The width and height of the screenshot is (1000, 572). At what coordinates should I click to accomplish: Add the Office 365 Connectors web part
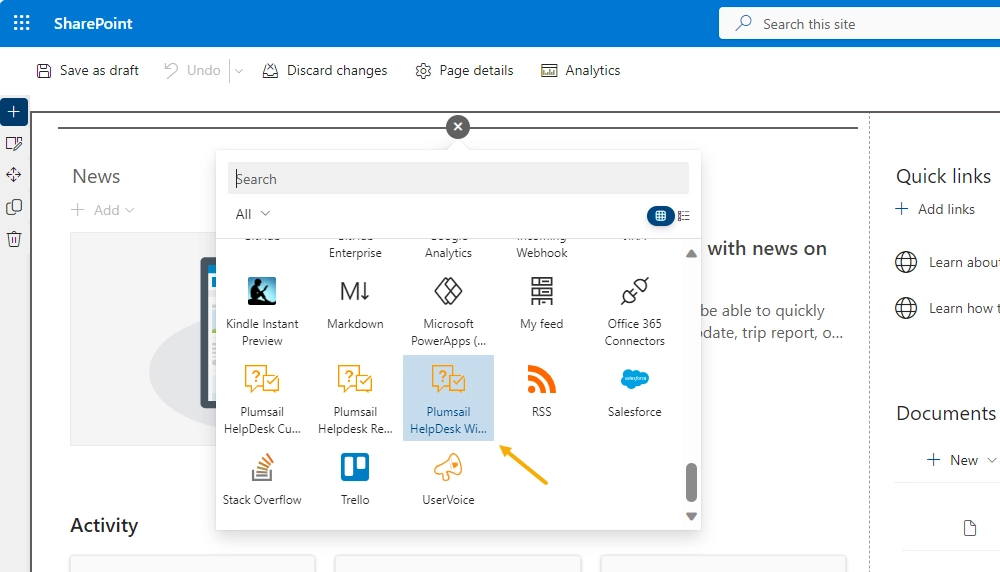point(635,311)
